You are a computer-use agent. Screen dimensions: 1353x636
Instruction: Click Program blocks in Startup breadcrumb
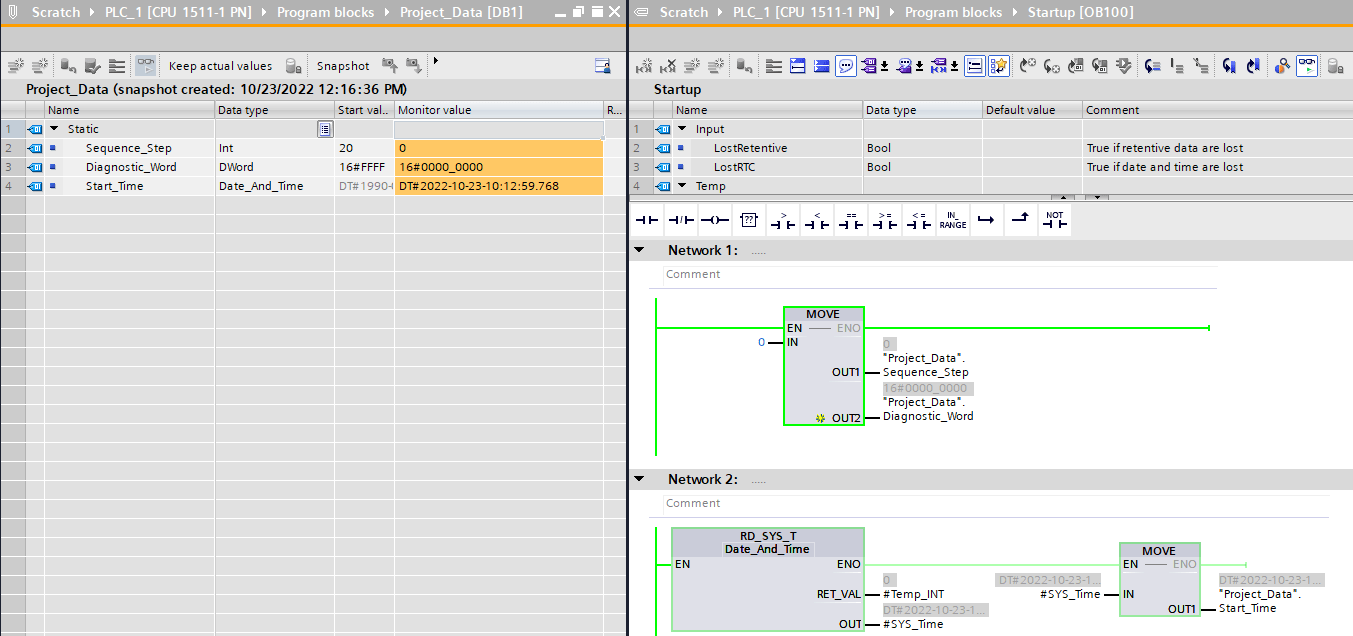coord(953,12)
